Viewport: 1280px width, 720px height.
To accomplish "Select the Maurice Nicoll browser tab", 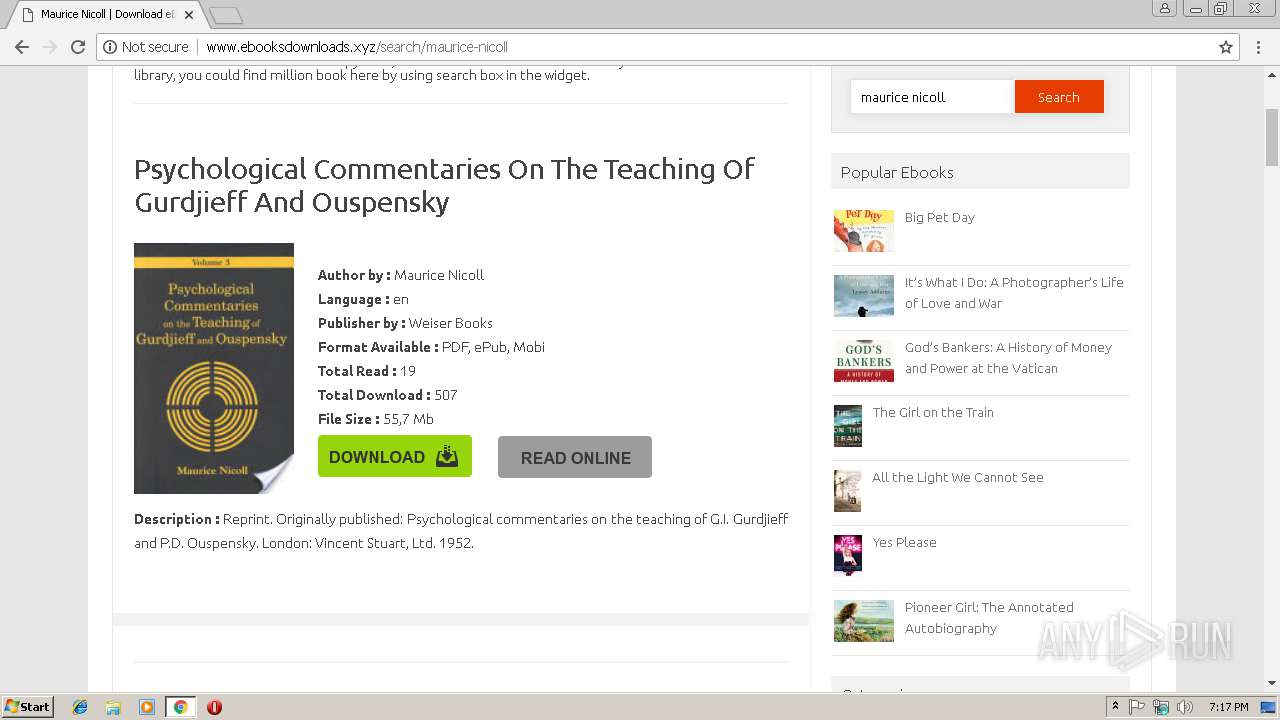I will click(x=106, y=15).
